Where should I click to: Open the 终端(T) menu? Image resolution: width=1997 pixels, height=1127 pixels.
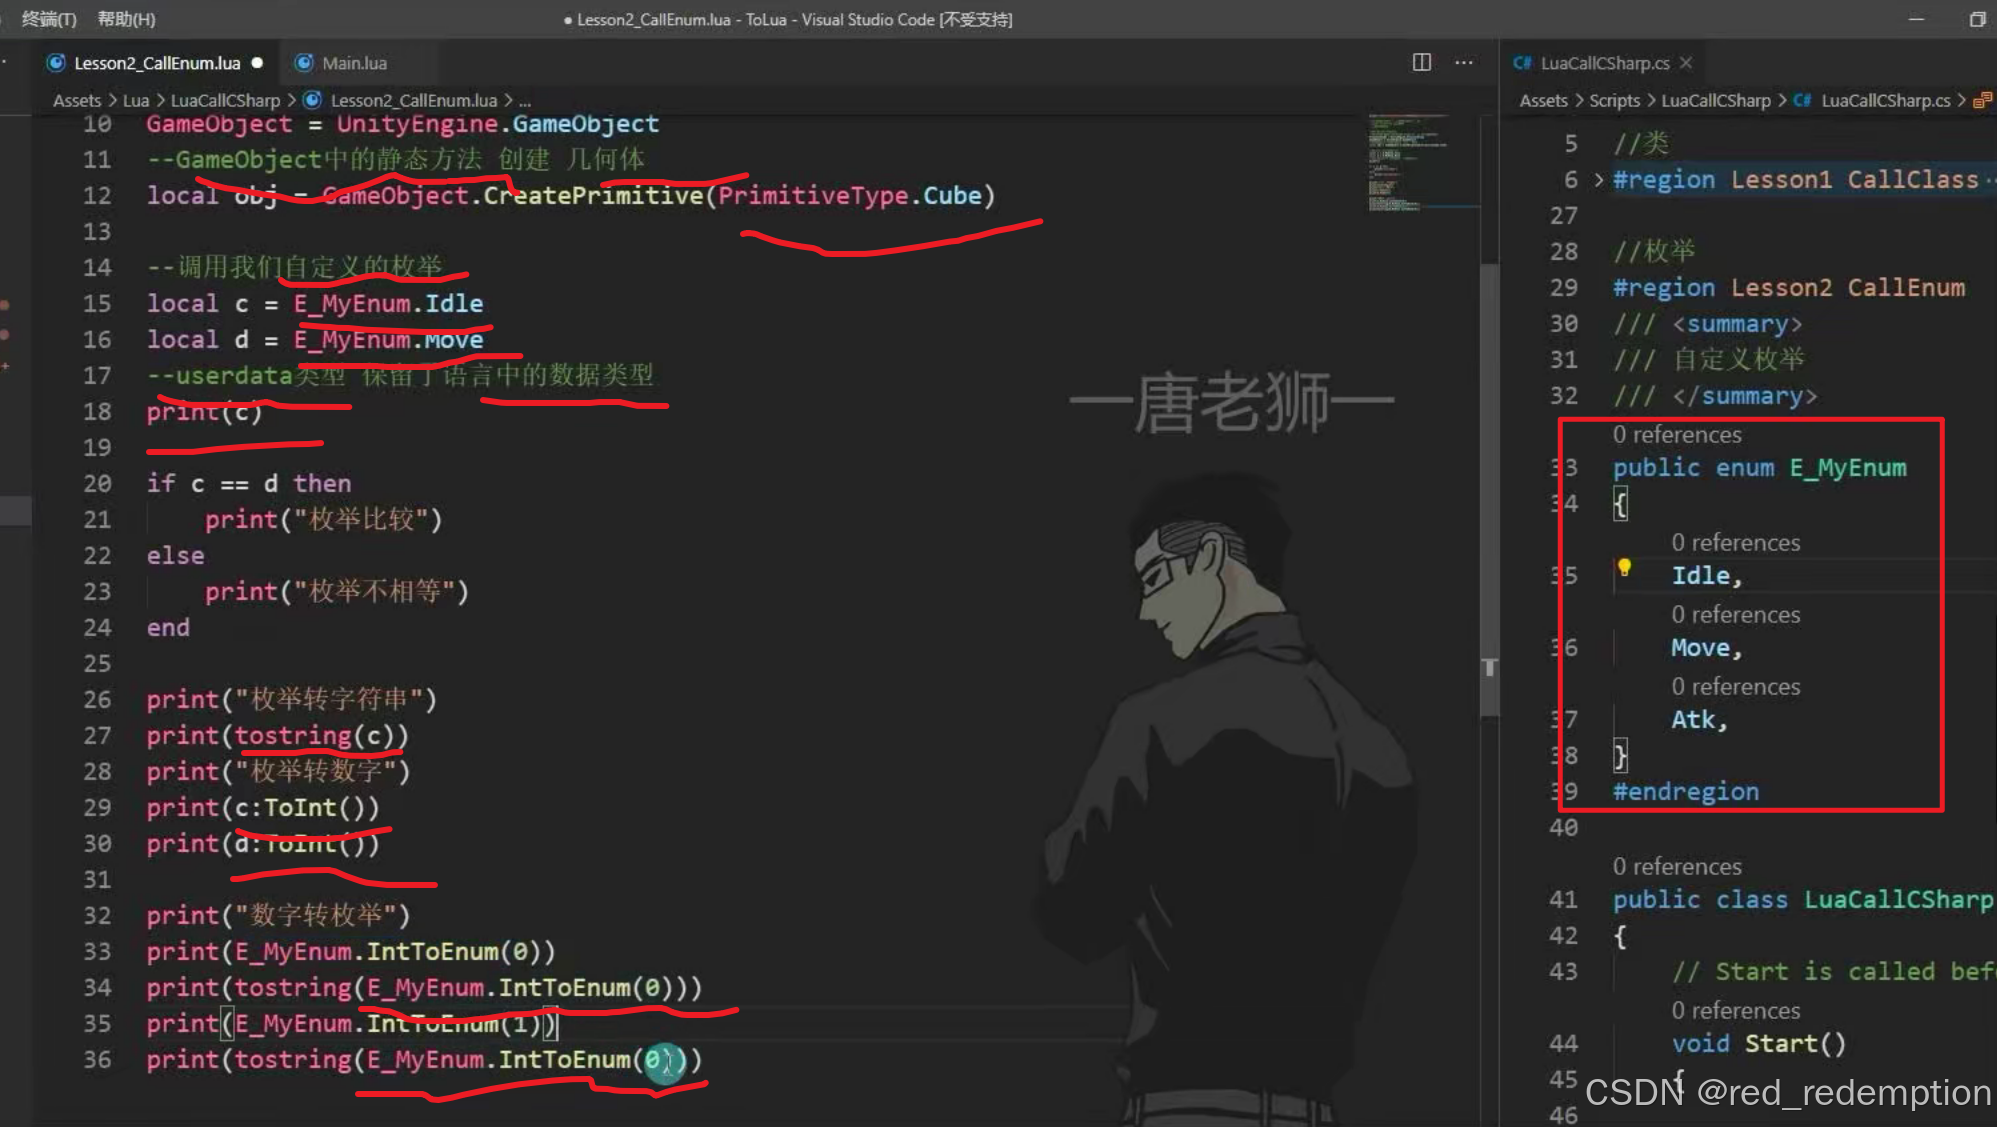(x=49, y=19)
